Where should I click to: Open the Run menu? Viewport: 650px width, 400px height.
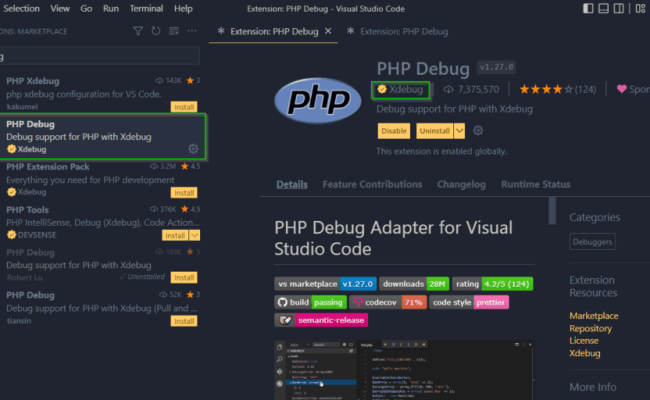pyautogui.click(x=111, y=9)
